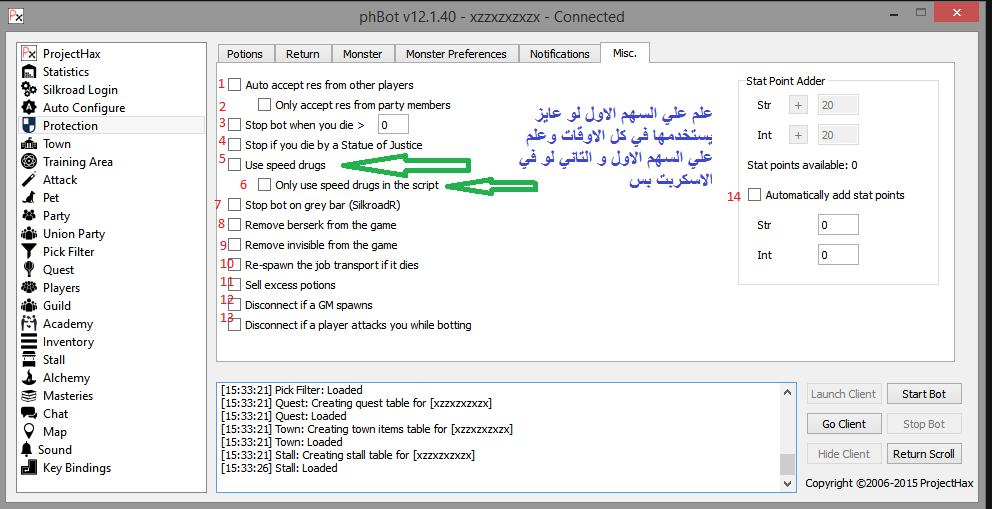The height and width of the screenshot is (509, 992).
Task: Click the Int plus button
Action: (x=798, y=135)
